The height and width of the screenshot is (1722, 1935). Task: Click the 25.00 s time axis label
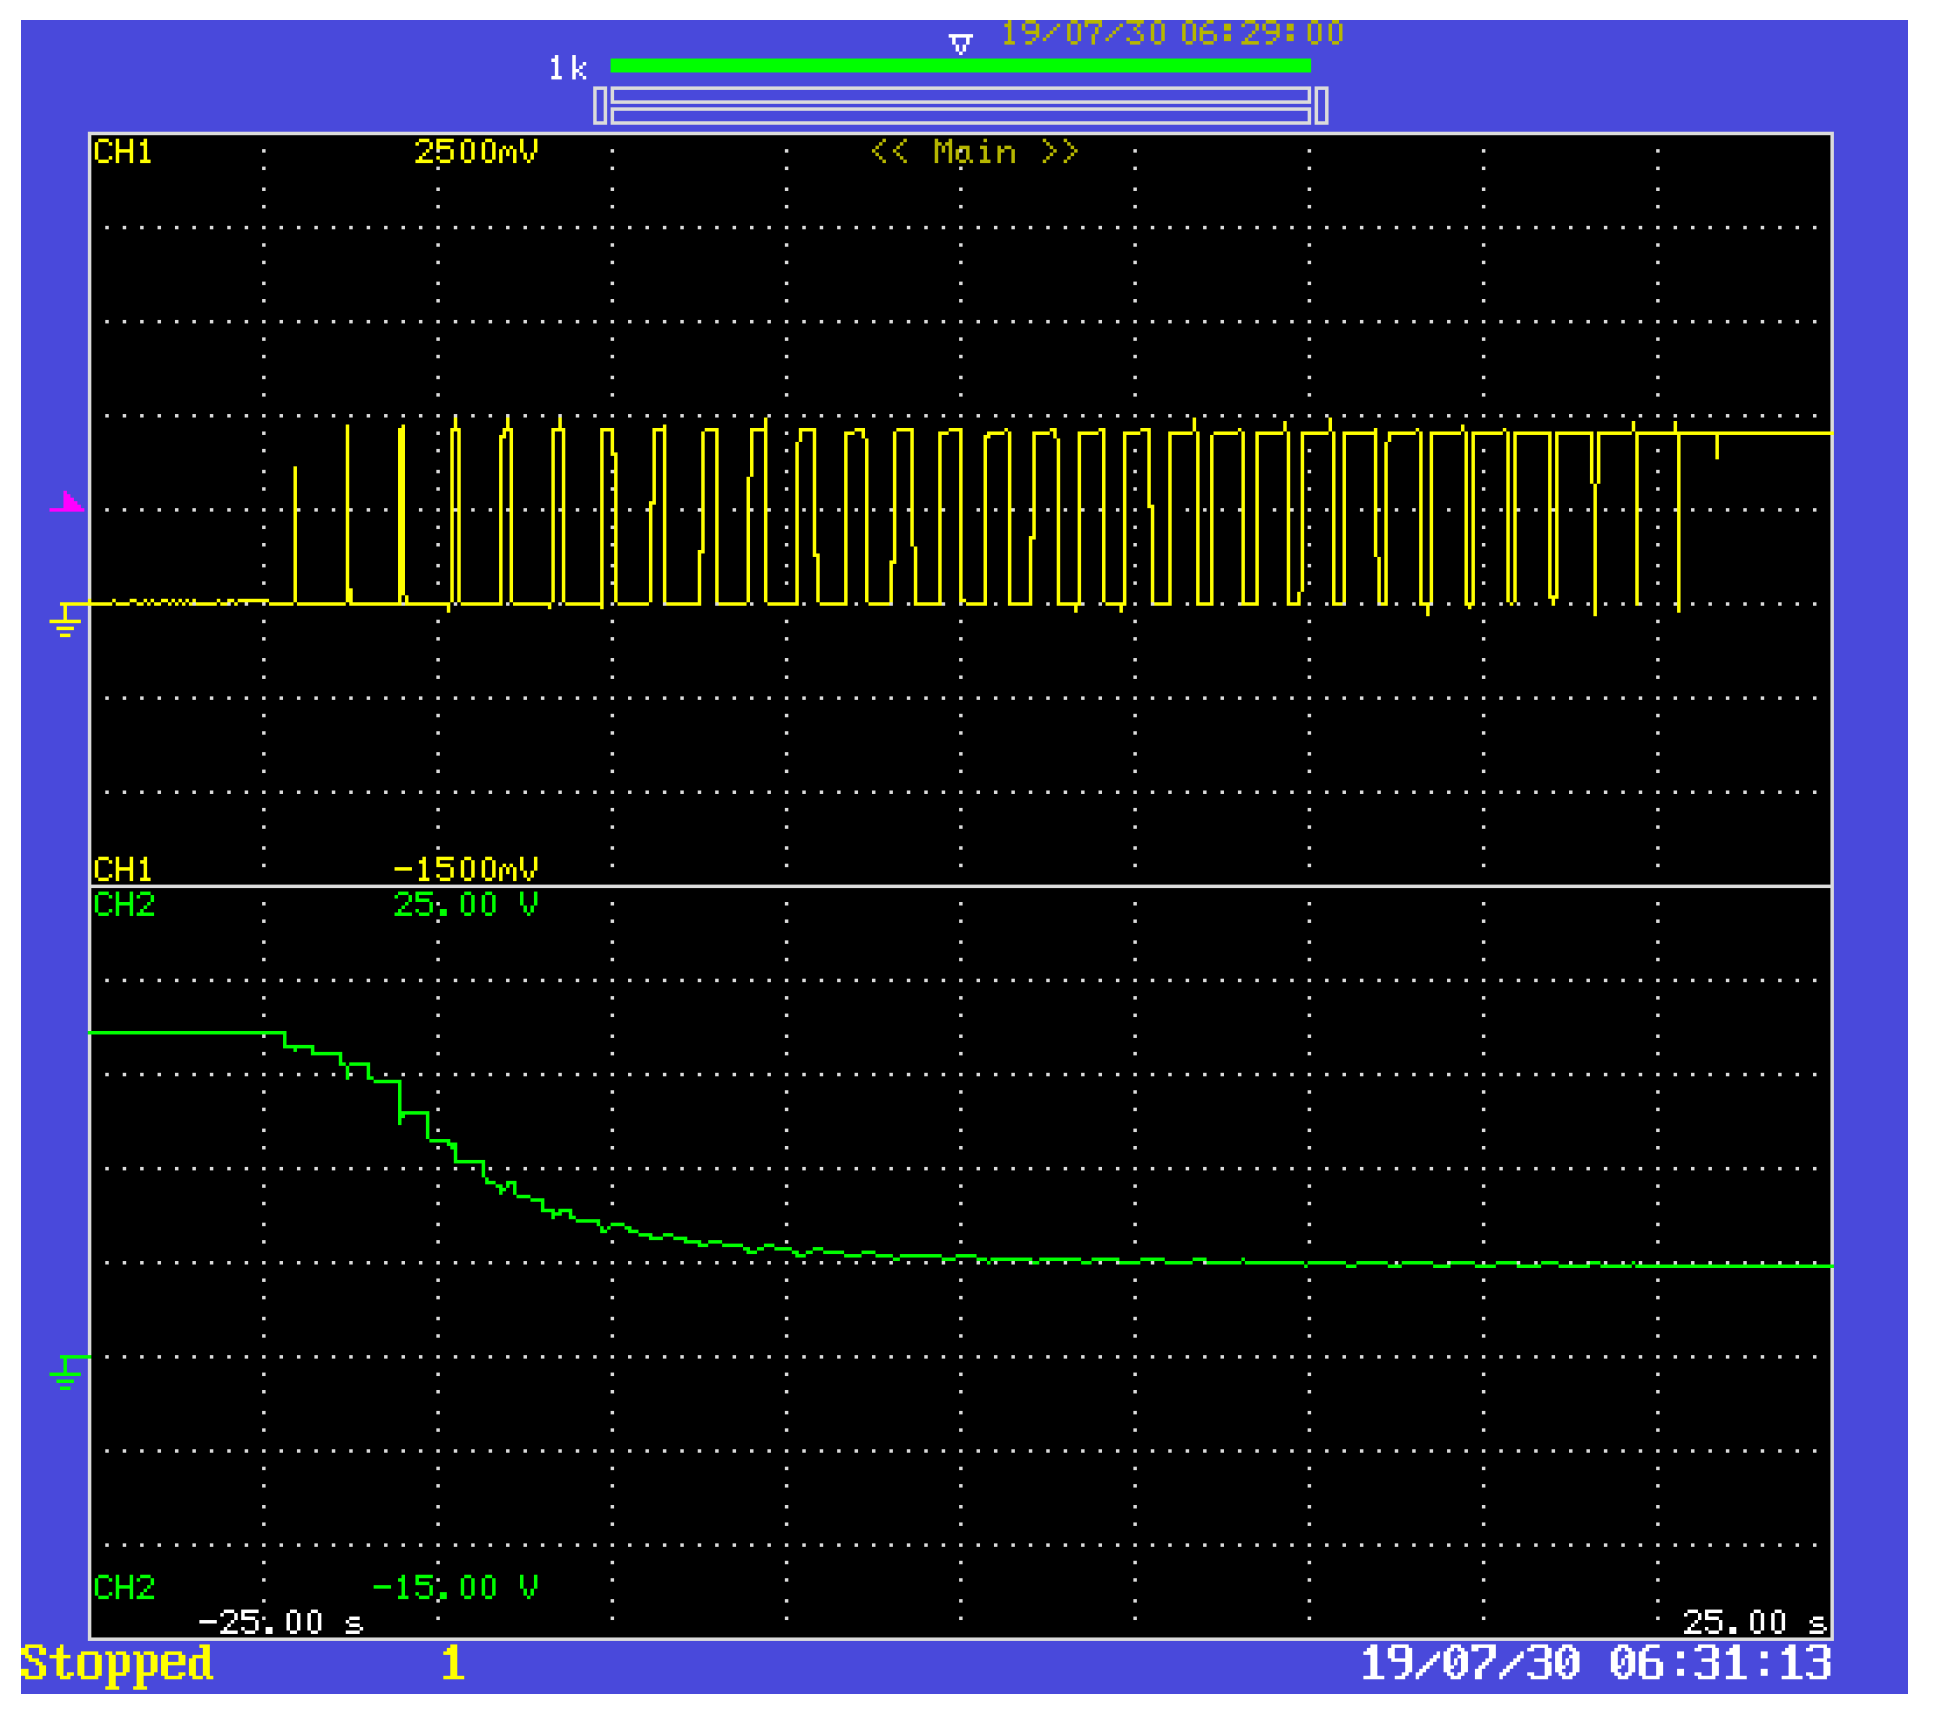point(1754,1622)
